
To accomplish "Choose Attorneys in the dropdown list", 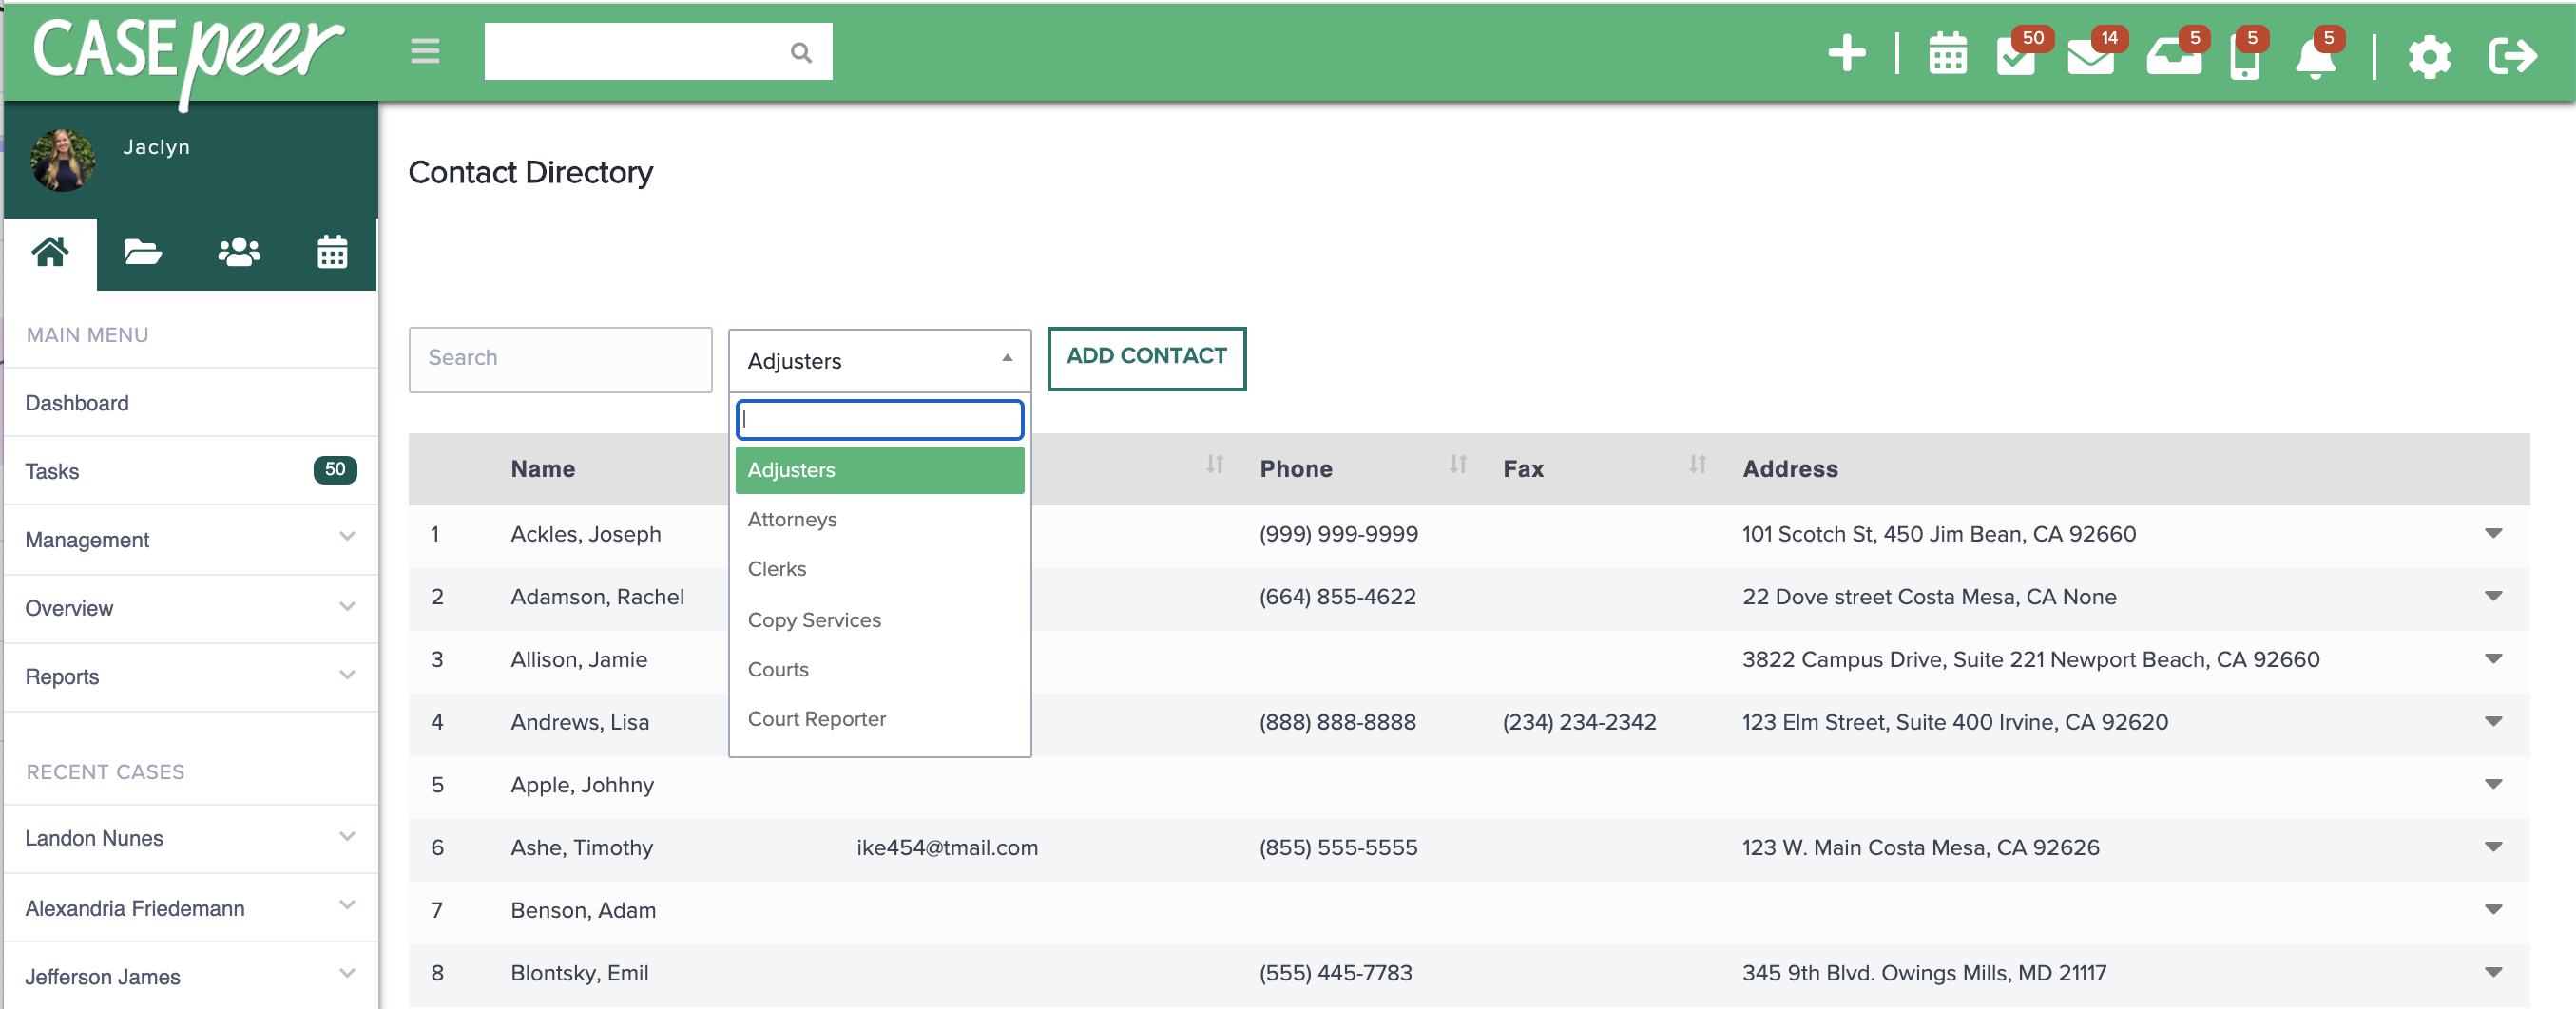I will pos(879,519).
